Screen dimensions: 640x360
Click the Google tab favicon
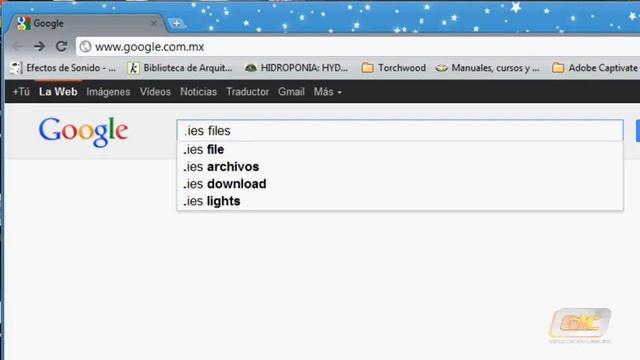click(x=24, y=24)
